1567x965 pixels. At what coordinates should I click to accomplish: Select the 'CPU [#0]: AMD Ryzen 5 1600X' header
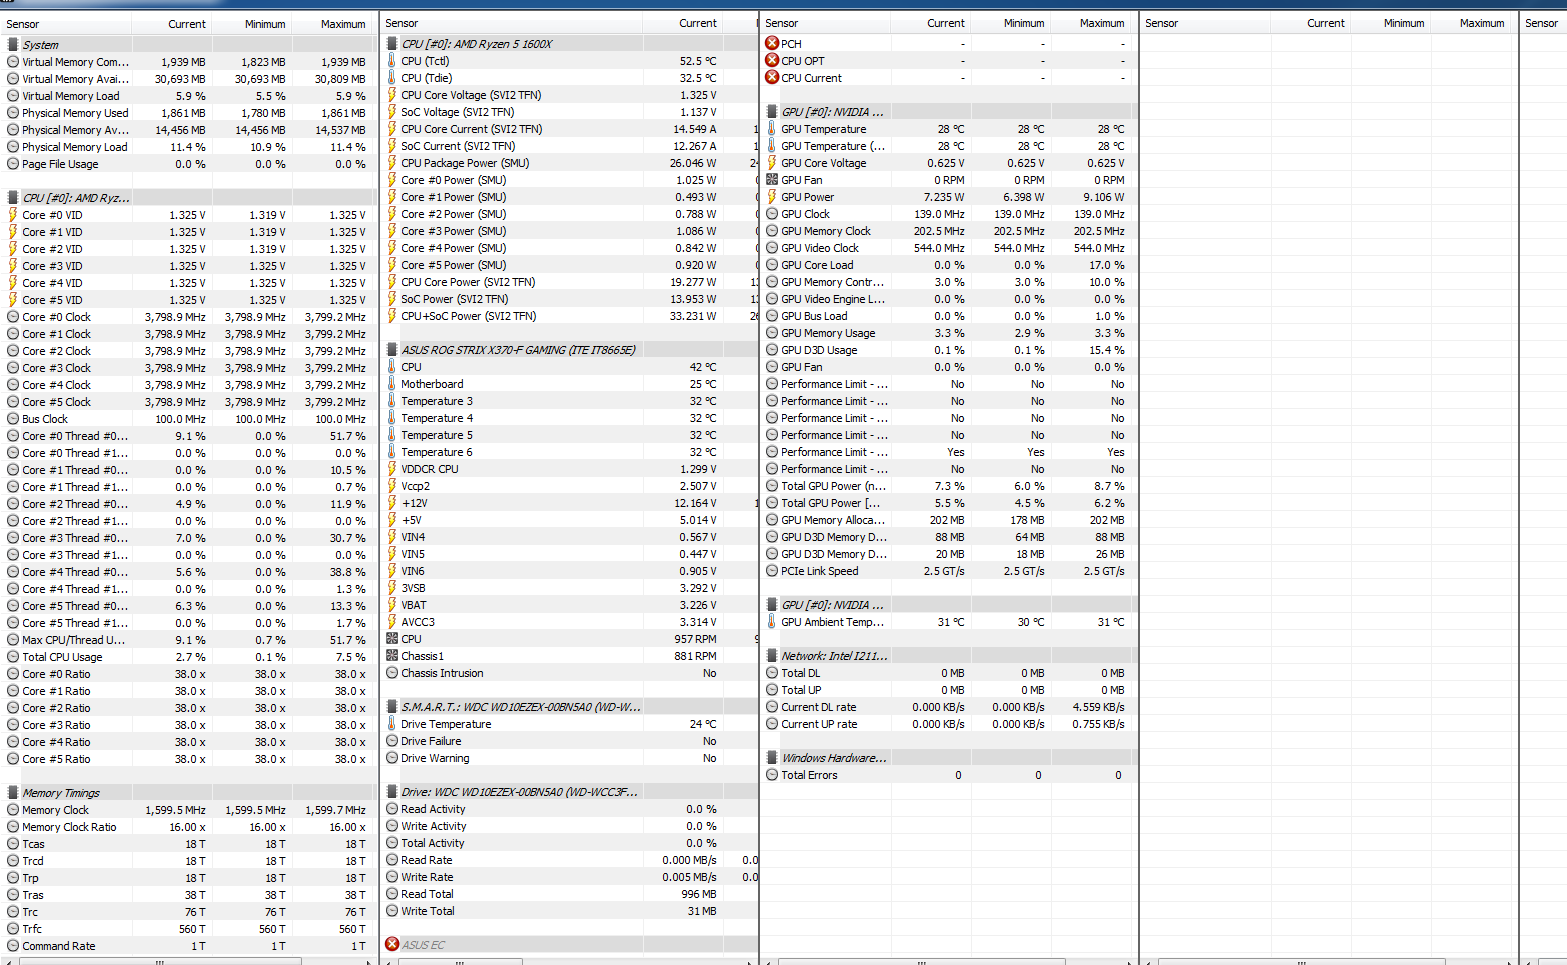coord(477,44)
